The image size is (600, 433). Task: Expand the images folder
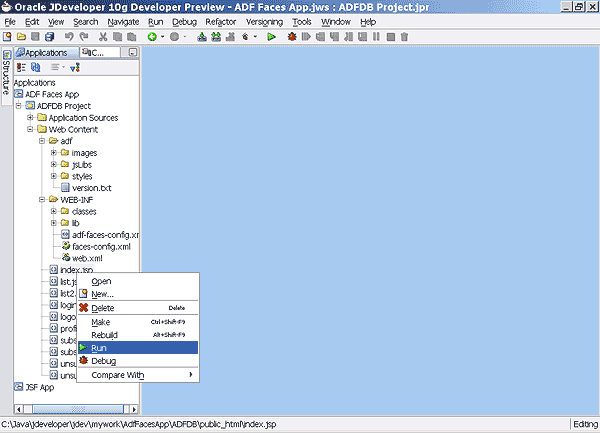tap(54, 153)
